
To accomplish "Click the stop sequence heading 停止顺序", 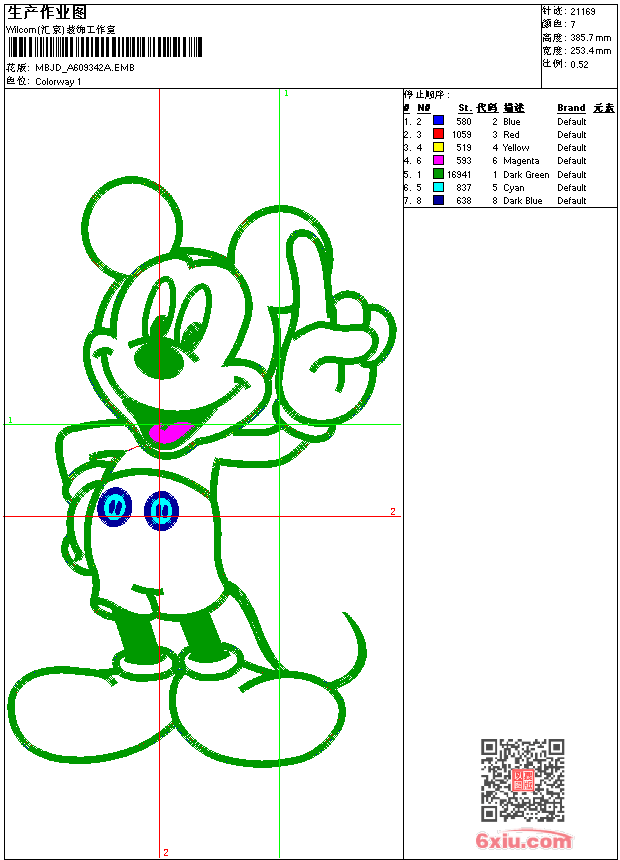I will (426, 95).
